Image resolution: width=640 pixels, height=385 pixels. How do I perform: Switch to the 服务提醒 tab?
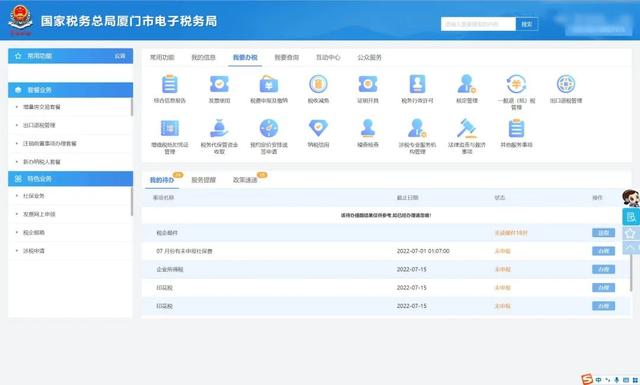(203, 180)
